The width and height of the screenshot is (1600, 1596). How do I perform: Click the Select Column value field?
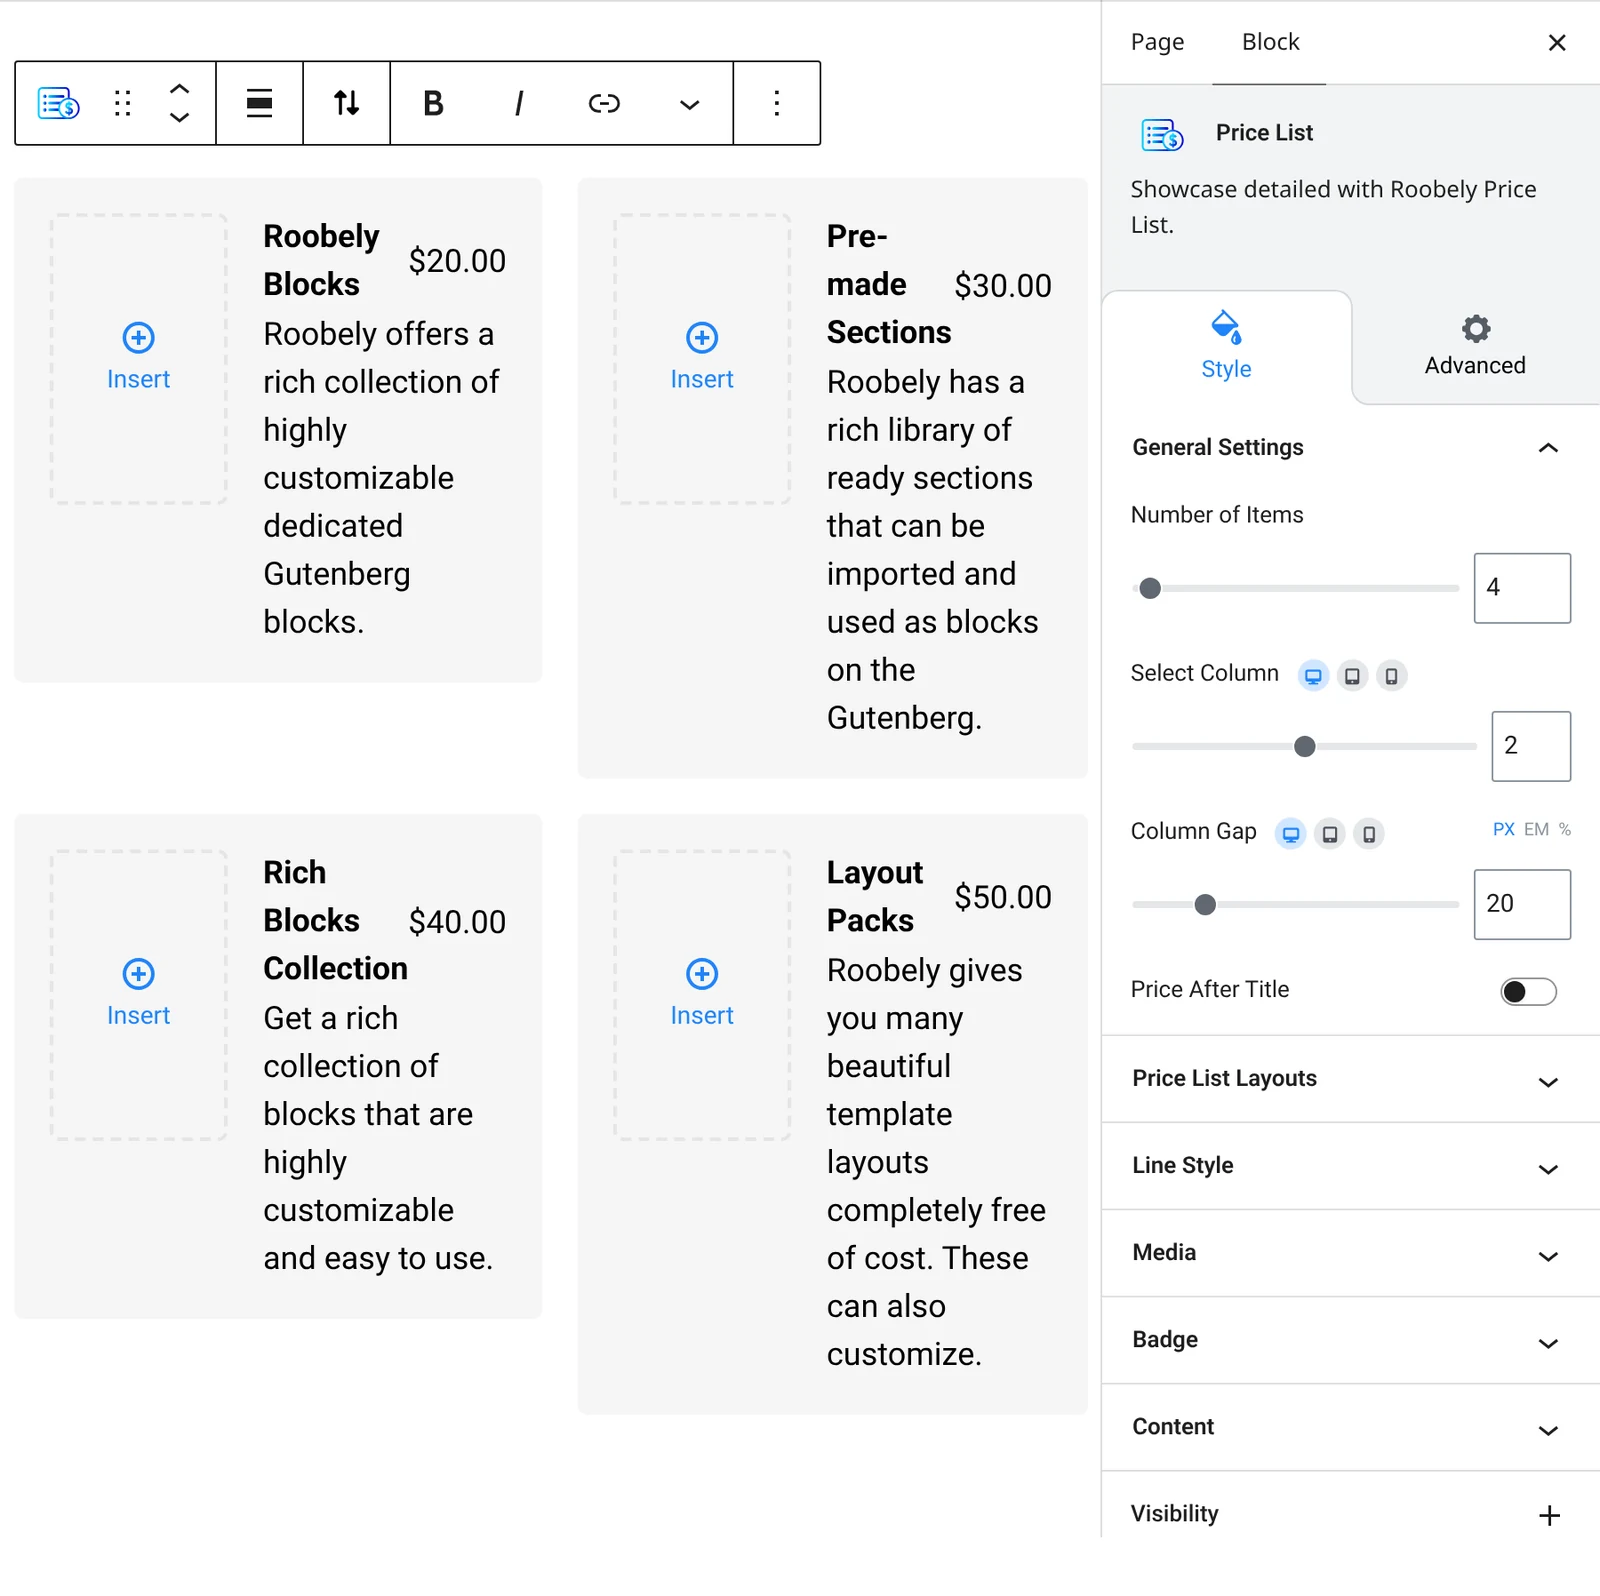(x=1531, y=746)
